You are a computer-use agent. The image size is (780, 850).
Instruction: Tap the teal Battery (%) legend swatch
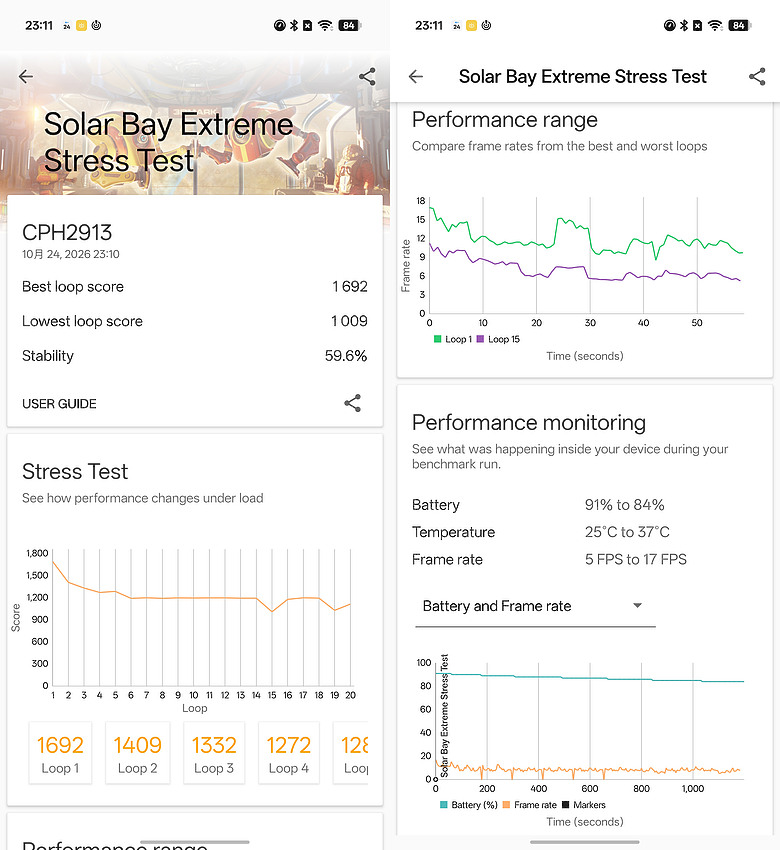click(x=444, y=805)
